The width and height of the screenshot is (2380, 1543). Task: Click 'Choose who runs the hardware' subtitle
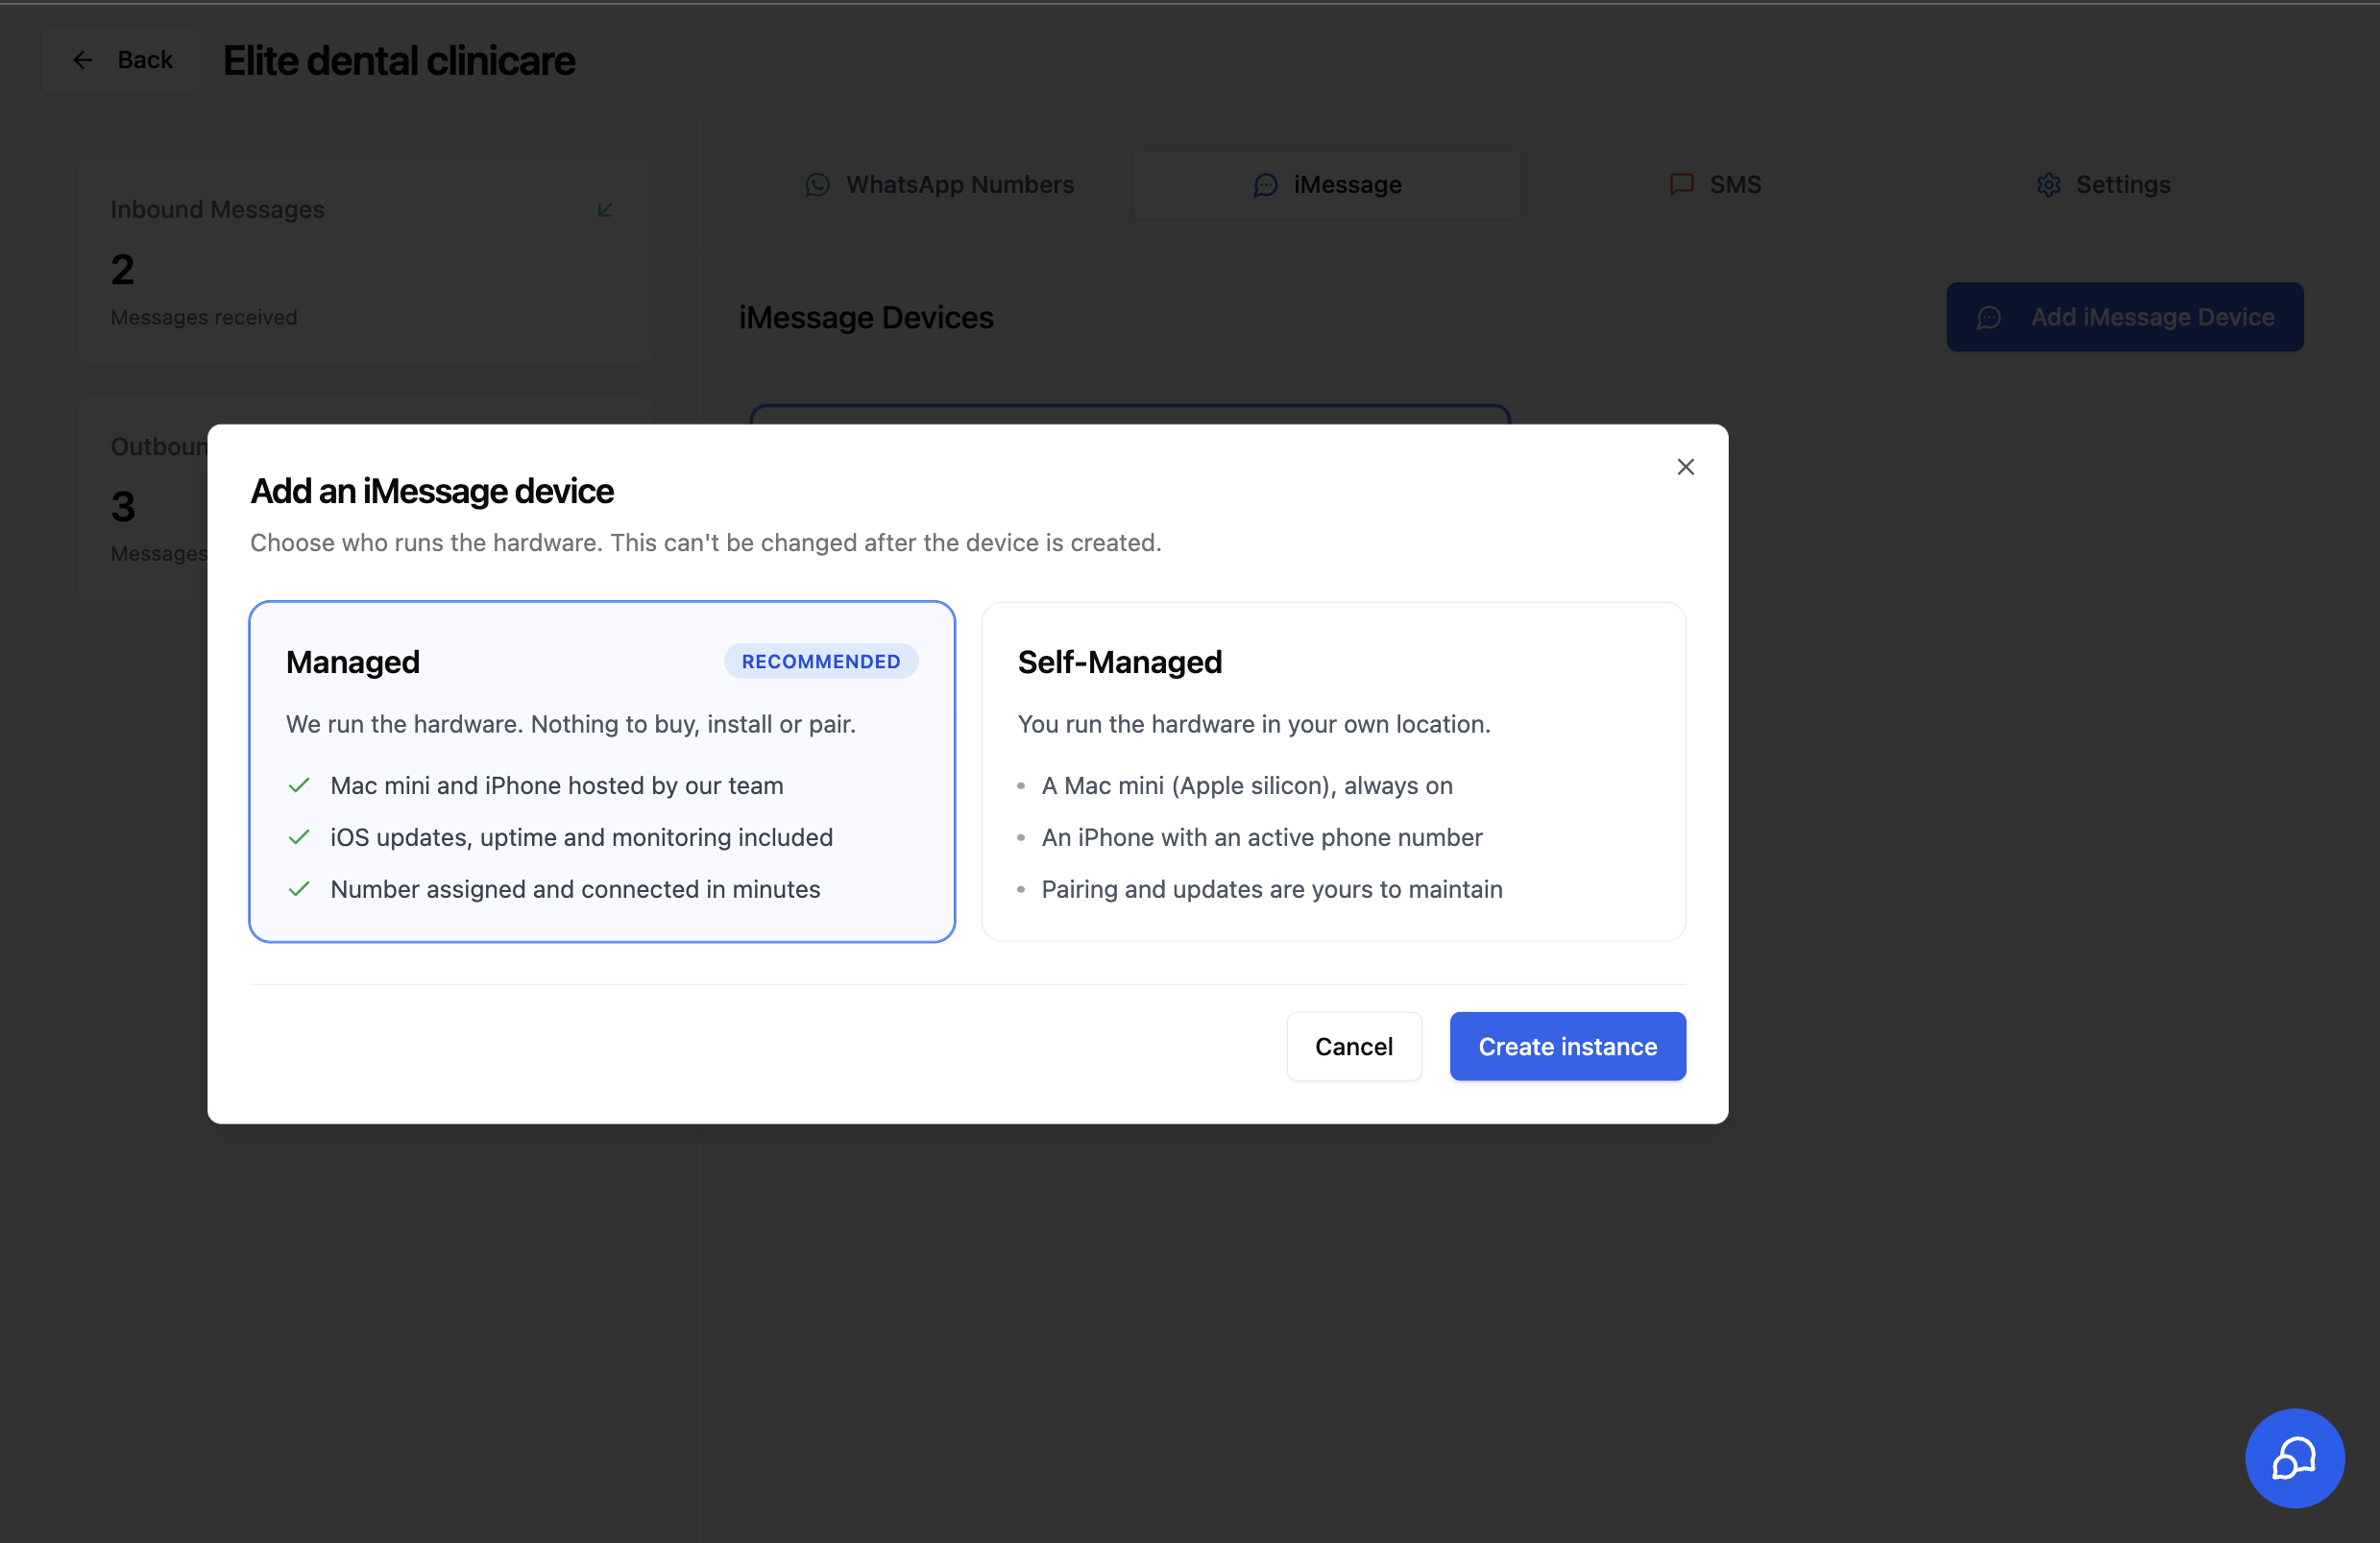coord(705,542)
